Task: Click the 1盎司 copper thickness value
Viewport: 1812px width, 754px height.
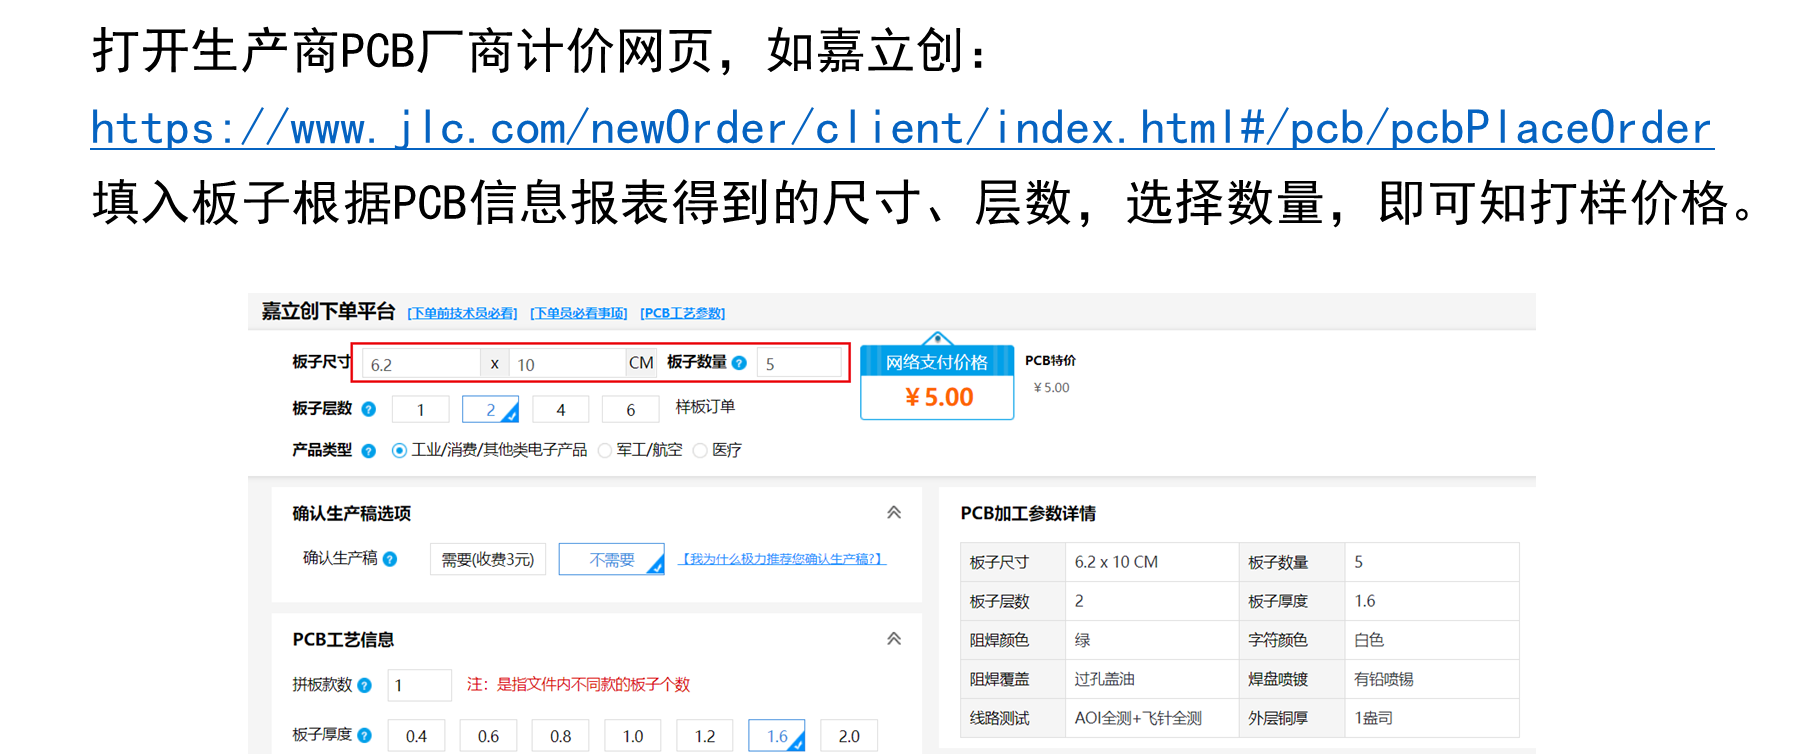Action: [x=1373, y=718]
